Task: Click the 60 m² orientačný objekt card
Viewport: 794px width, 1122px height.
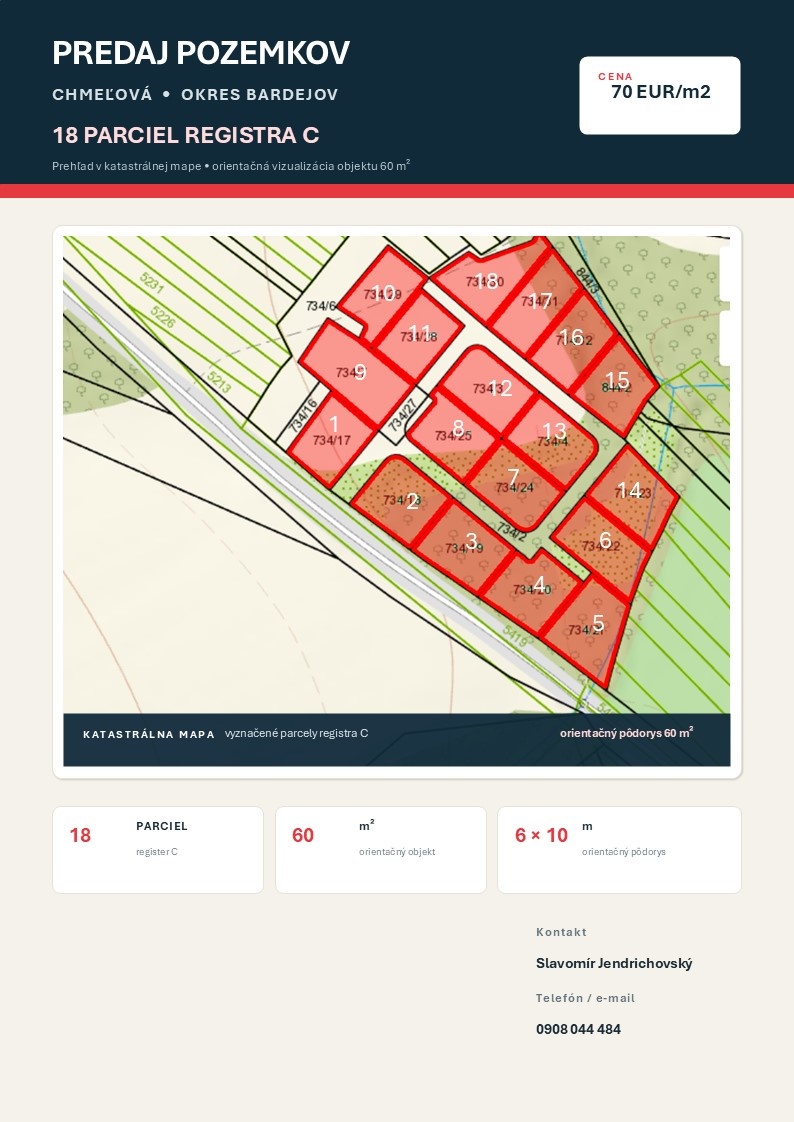Action: point(381,850)
